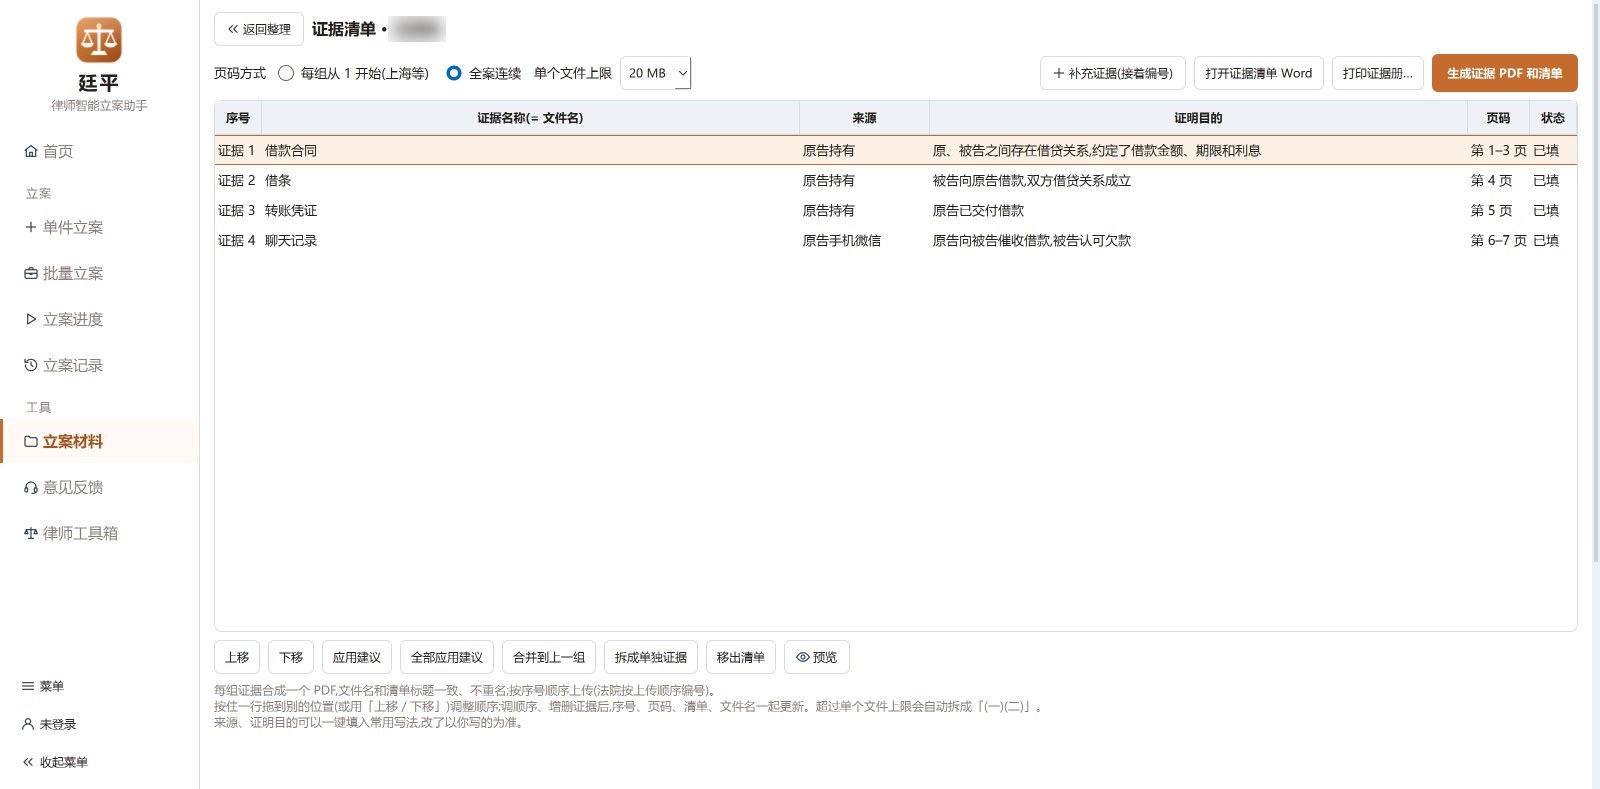The width and height of the screenshot is (1600, 789).
Task: Click 全部应用建议 button
Action: pyautogui.click(x=447, y=657)
